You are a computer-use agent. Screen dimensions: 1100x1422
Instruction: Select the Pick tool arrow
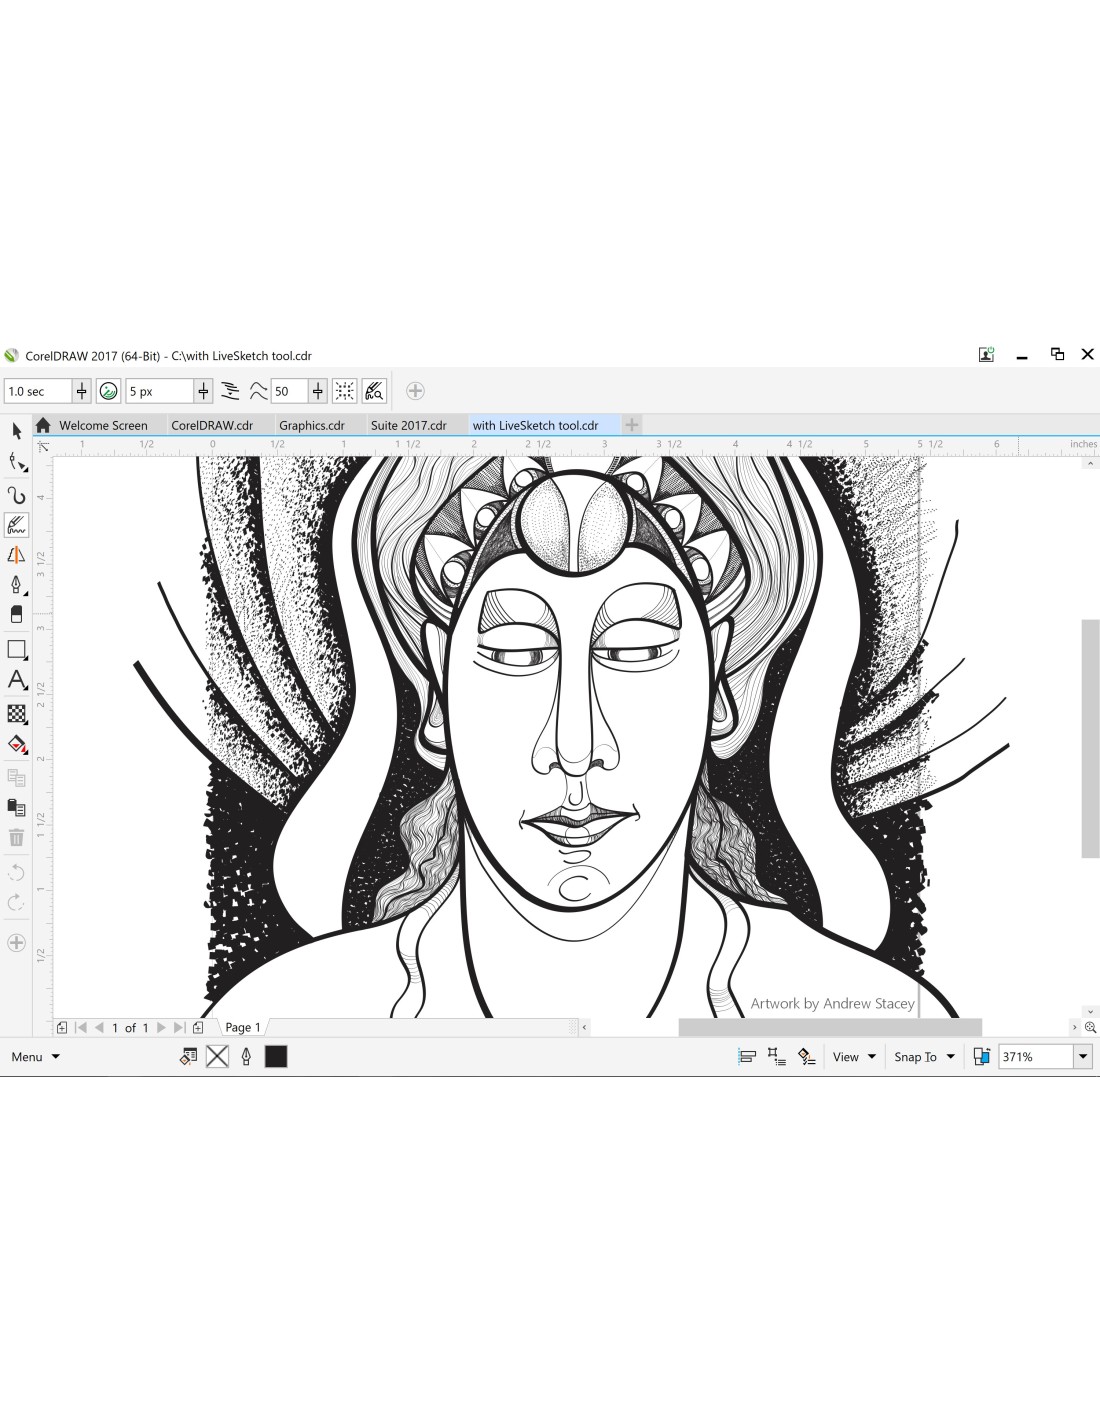(16, 431)
